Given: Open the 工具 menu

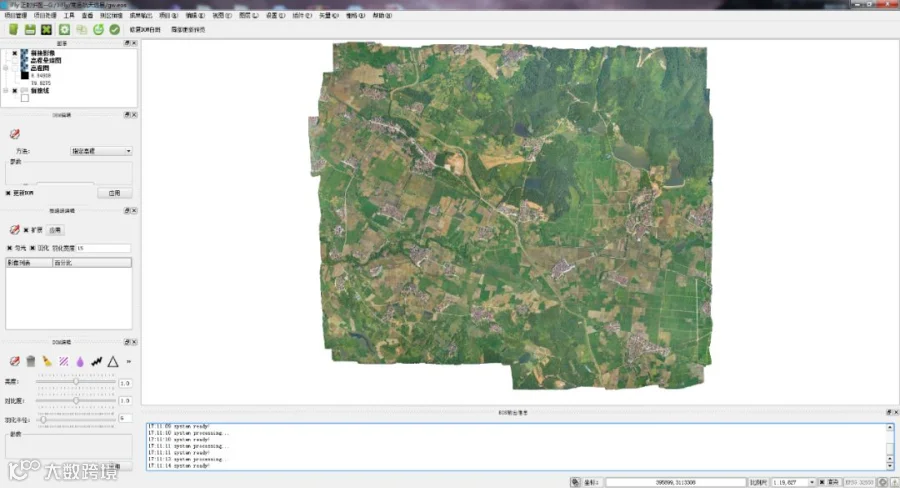Looking at the screenshot, I should 69,16.
